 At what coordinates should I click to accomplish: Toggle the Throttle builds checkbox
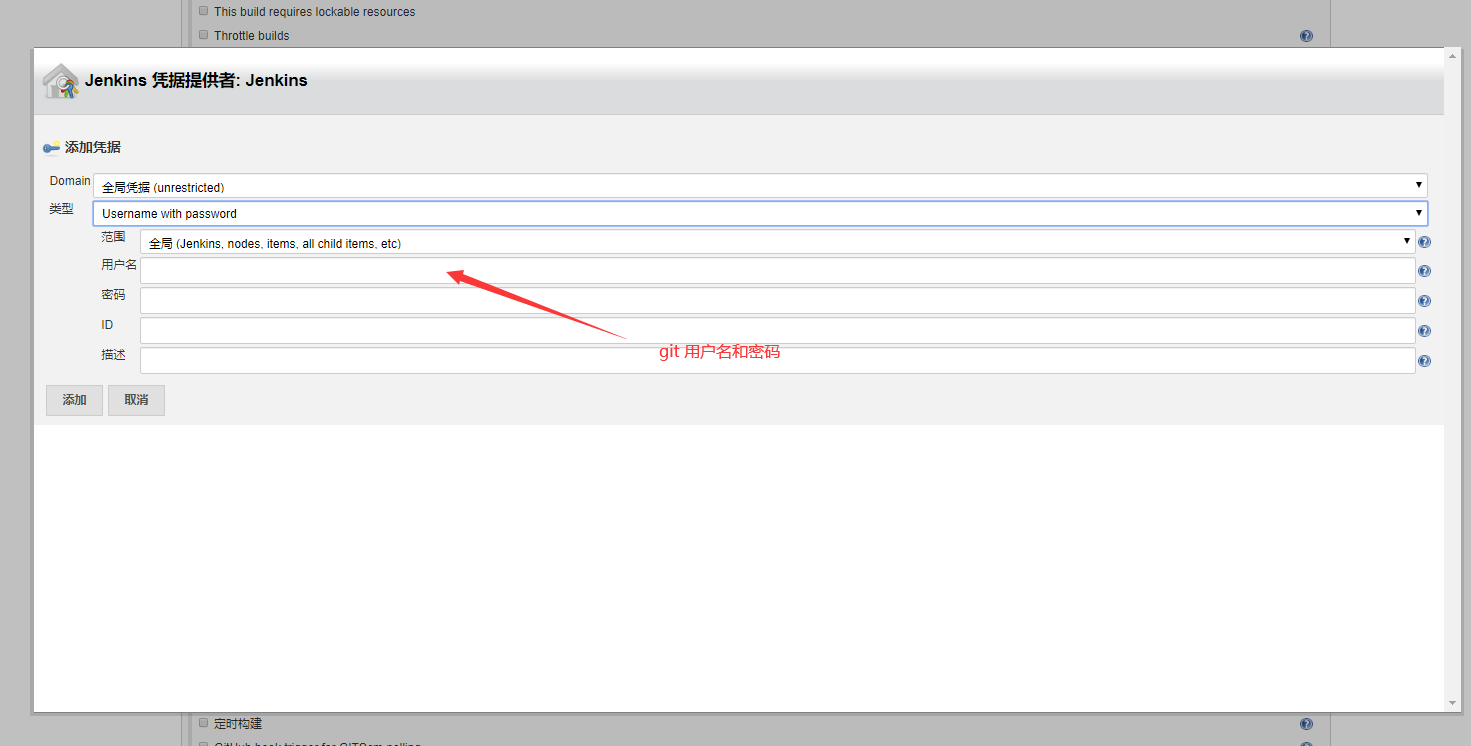point(204,35)
